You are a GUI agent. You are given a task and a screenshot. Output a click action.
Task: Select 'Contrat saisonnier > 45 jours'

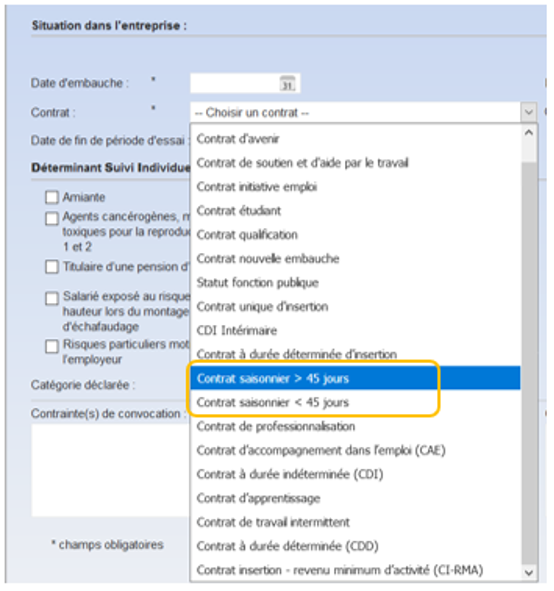pyautogui.click(x=355, y=378)
